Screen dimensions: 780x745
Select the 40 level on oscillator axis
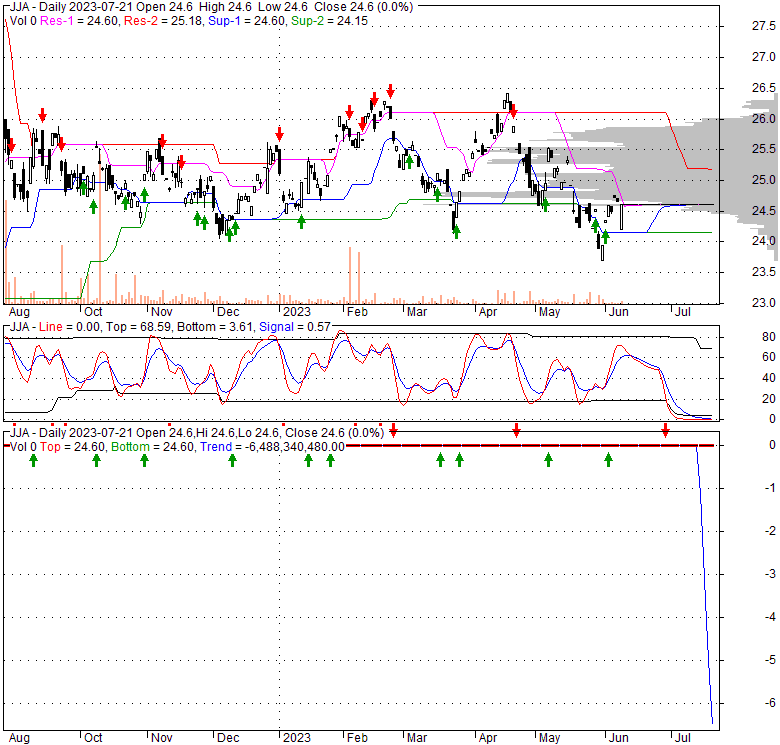click(x=769, y=378)
